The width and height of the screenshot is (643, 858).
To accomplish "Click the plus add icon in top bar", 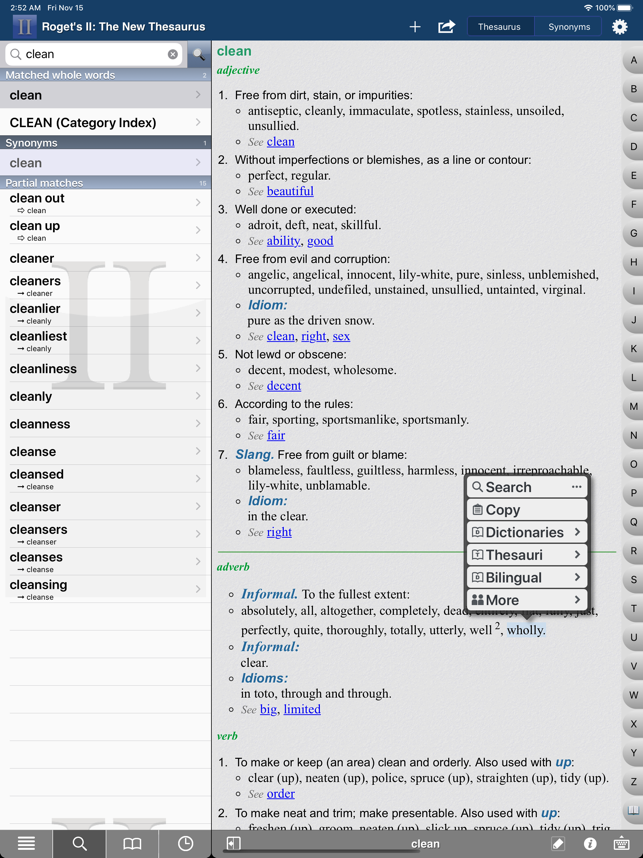I will 415,27.
